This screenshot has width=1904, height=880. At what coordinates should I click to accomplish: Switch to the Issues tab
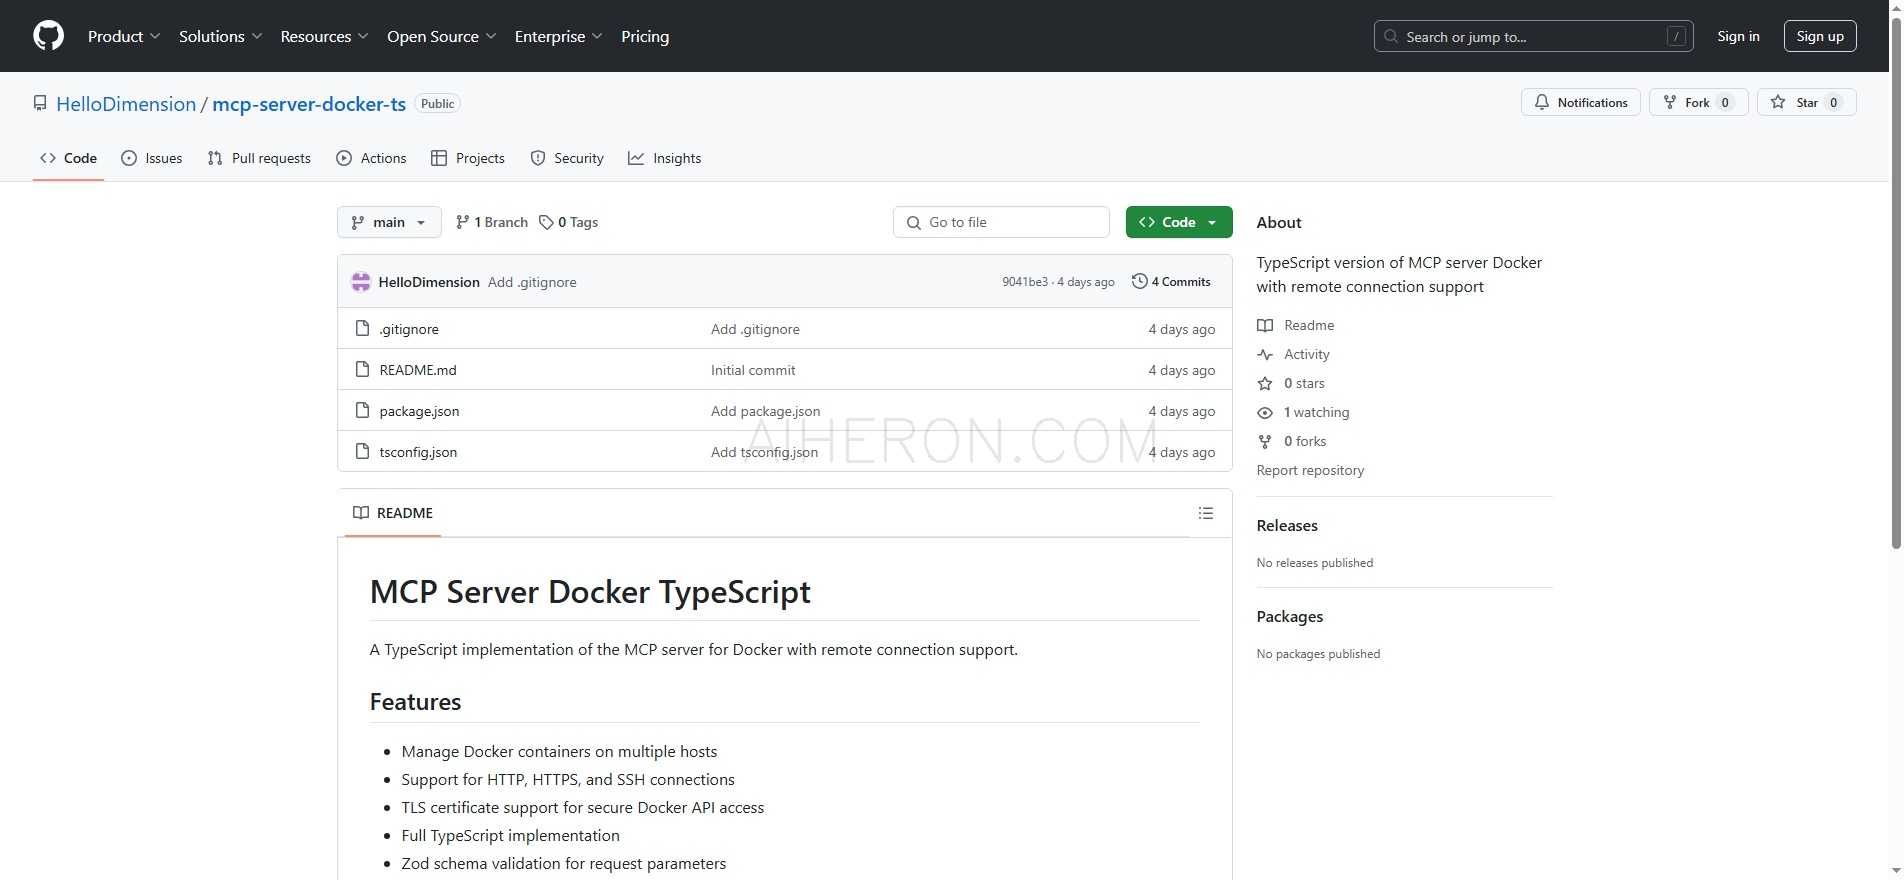pyautogui.click(x=152, y=158)
